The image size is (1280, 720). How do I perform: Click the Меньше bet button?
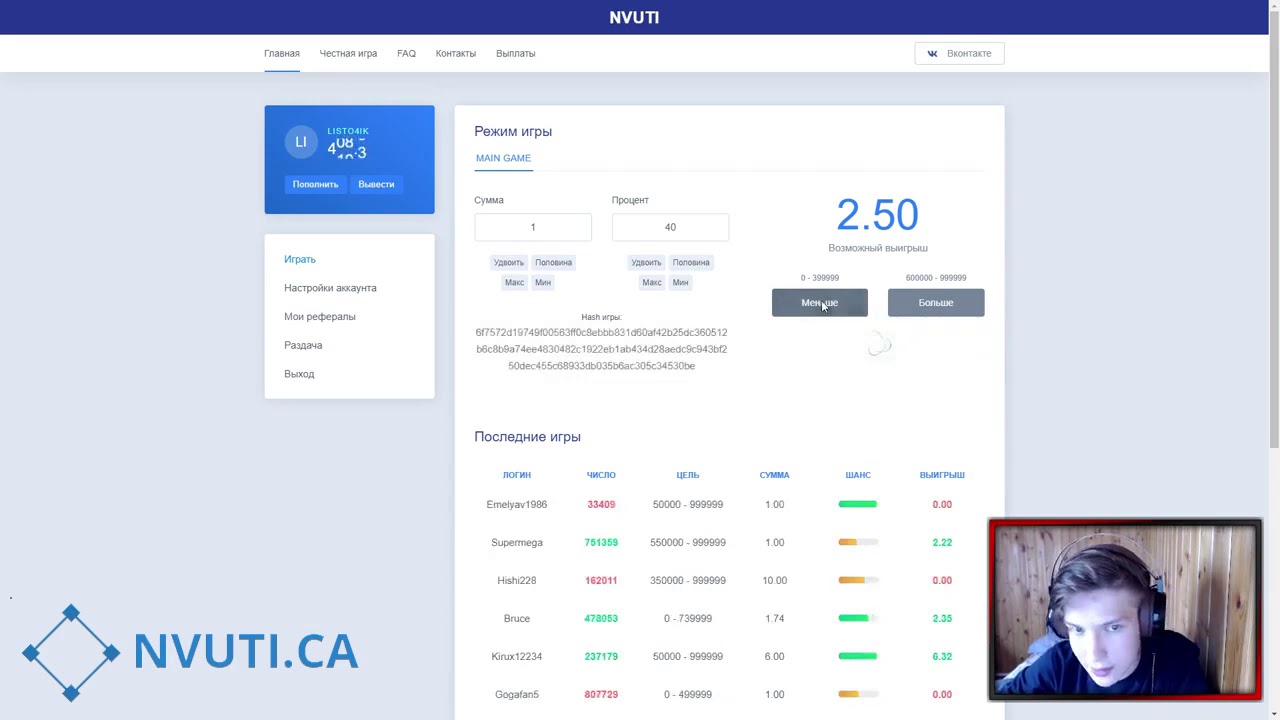point(820,303)
